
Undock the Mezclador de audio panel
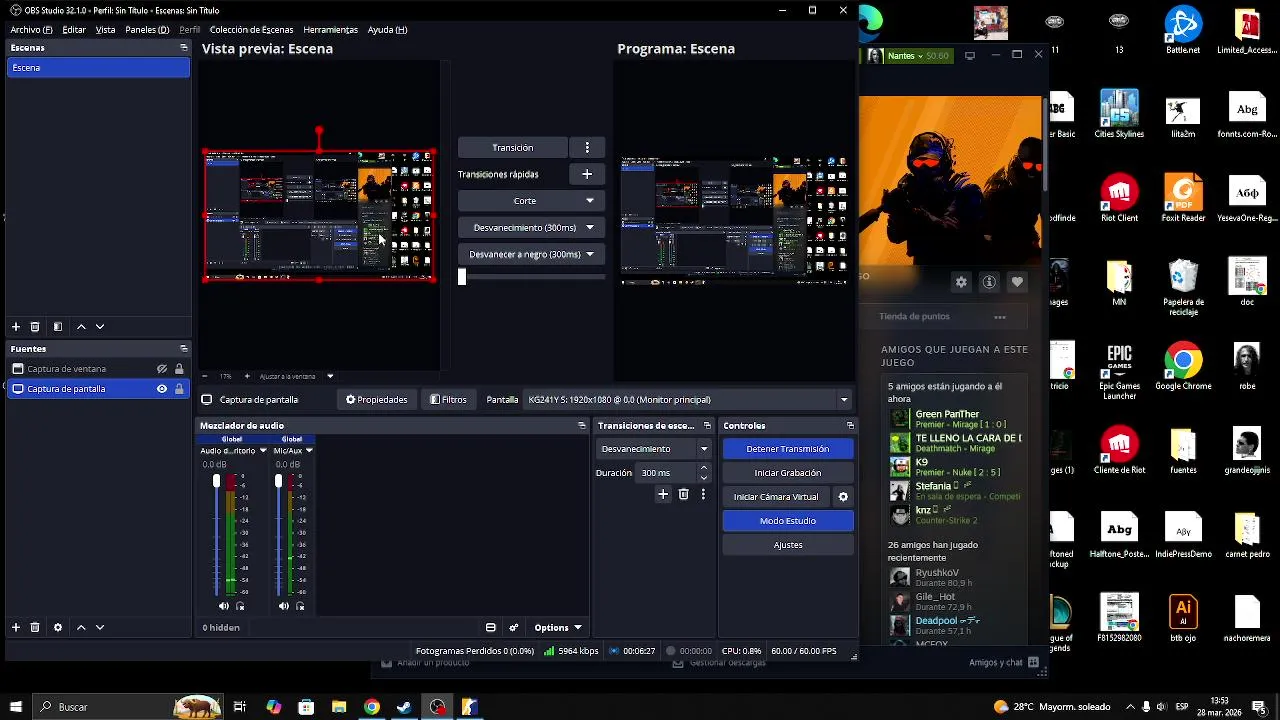click(582, 425)
